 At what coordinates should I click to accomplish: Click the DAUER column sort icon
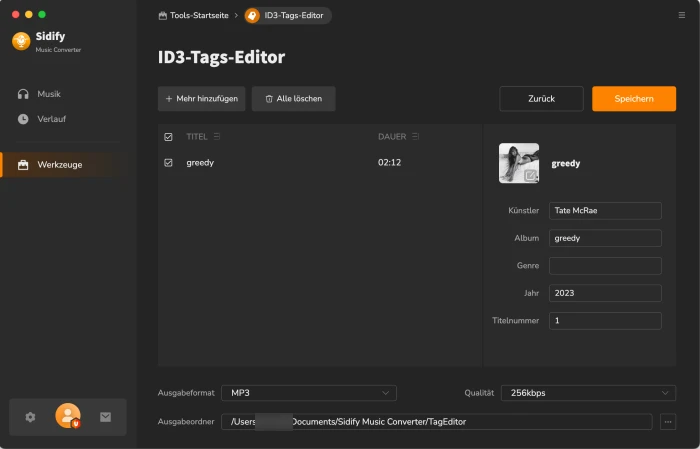click(x=415, y=136)
